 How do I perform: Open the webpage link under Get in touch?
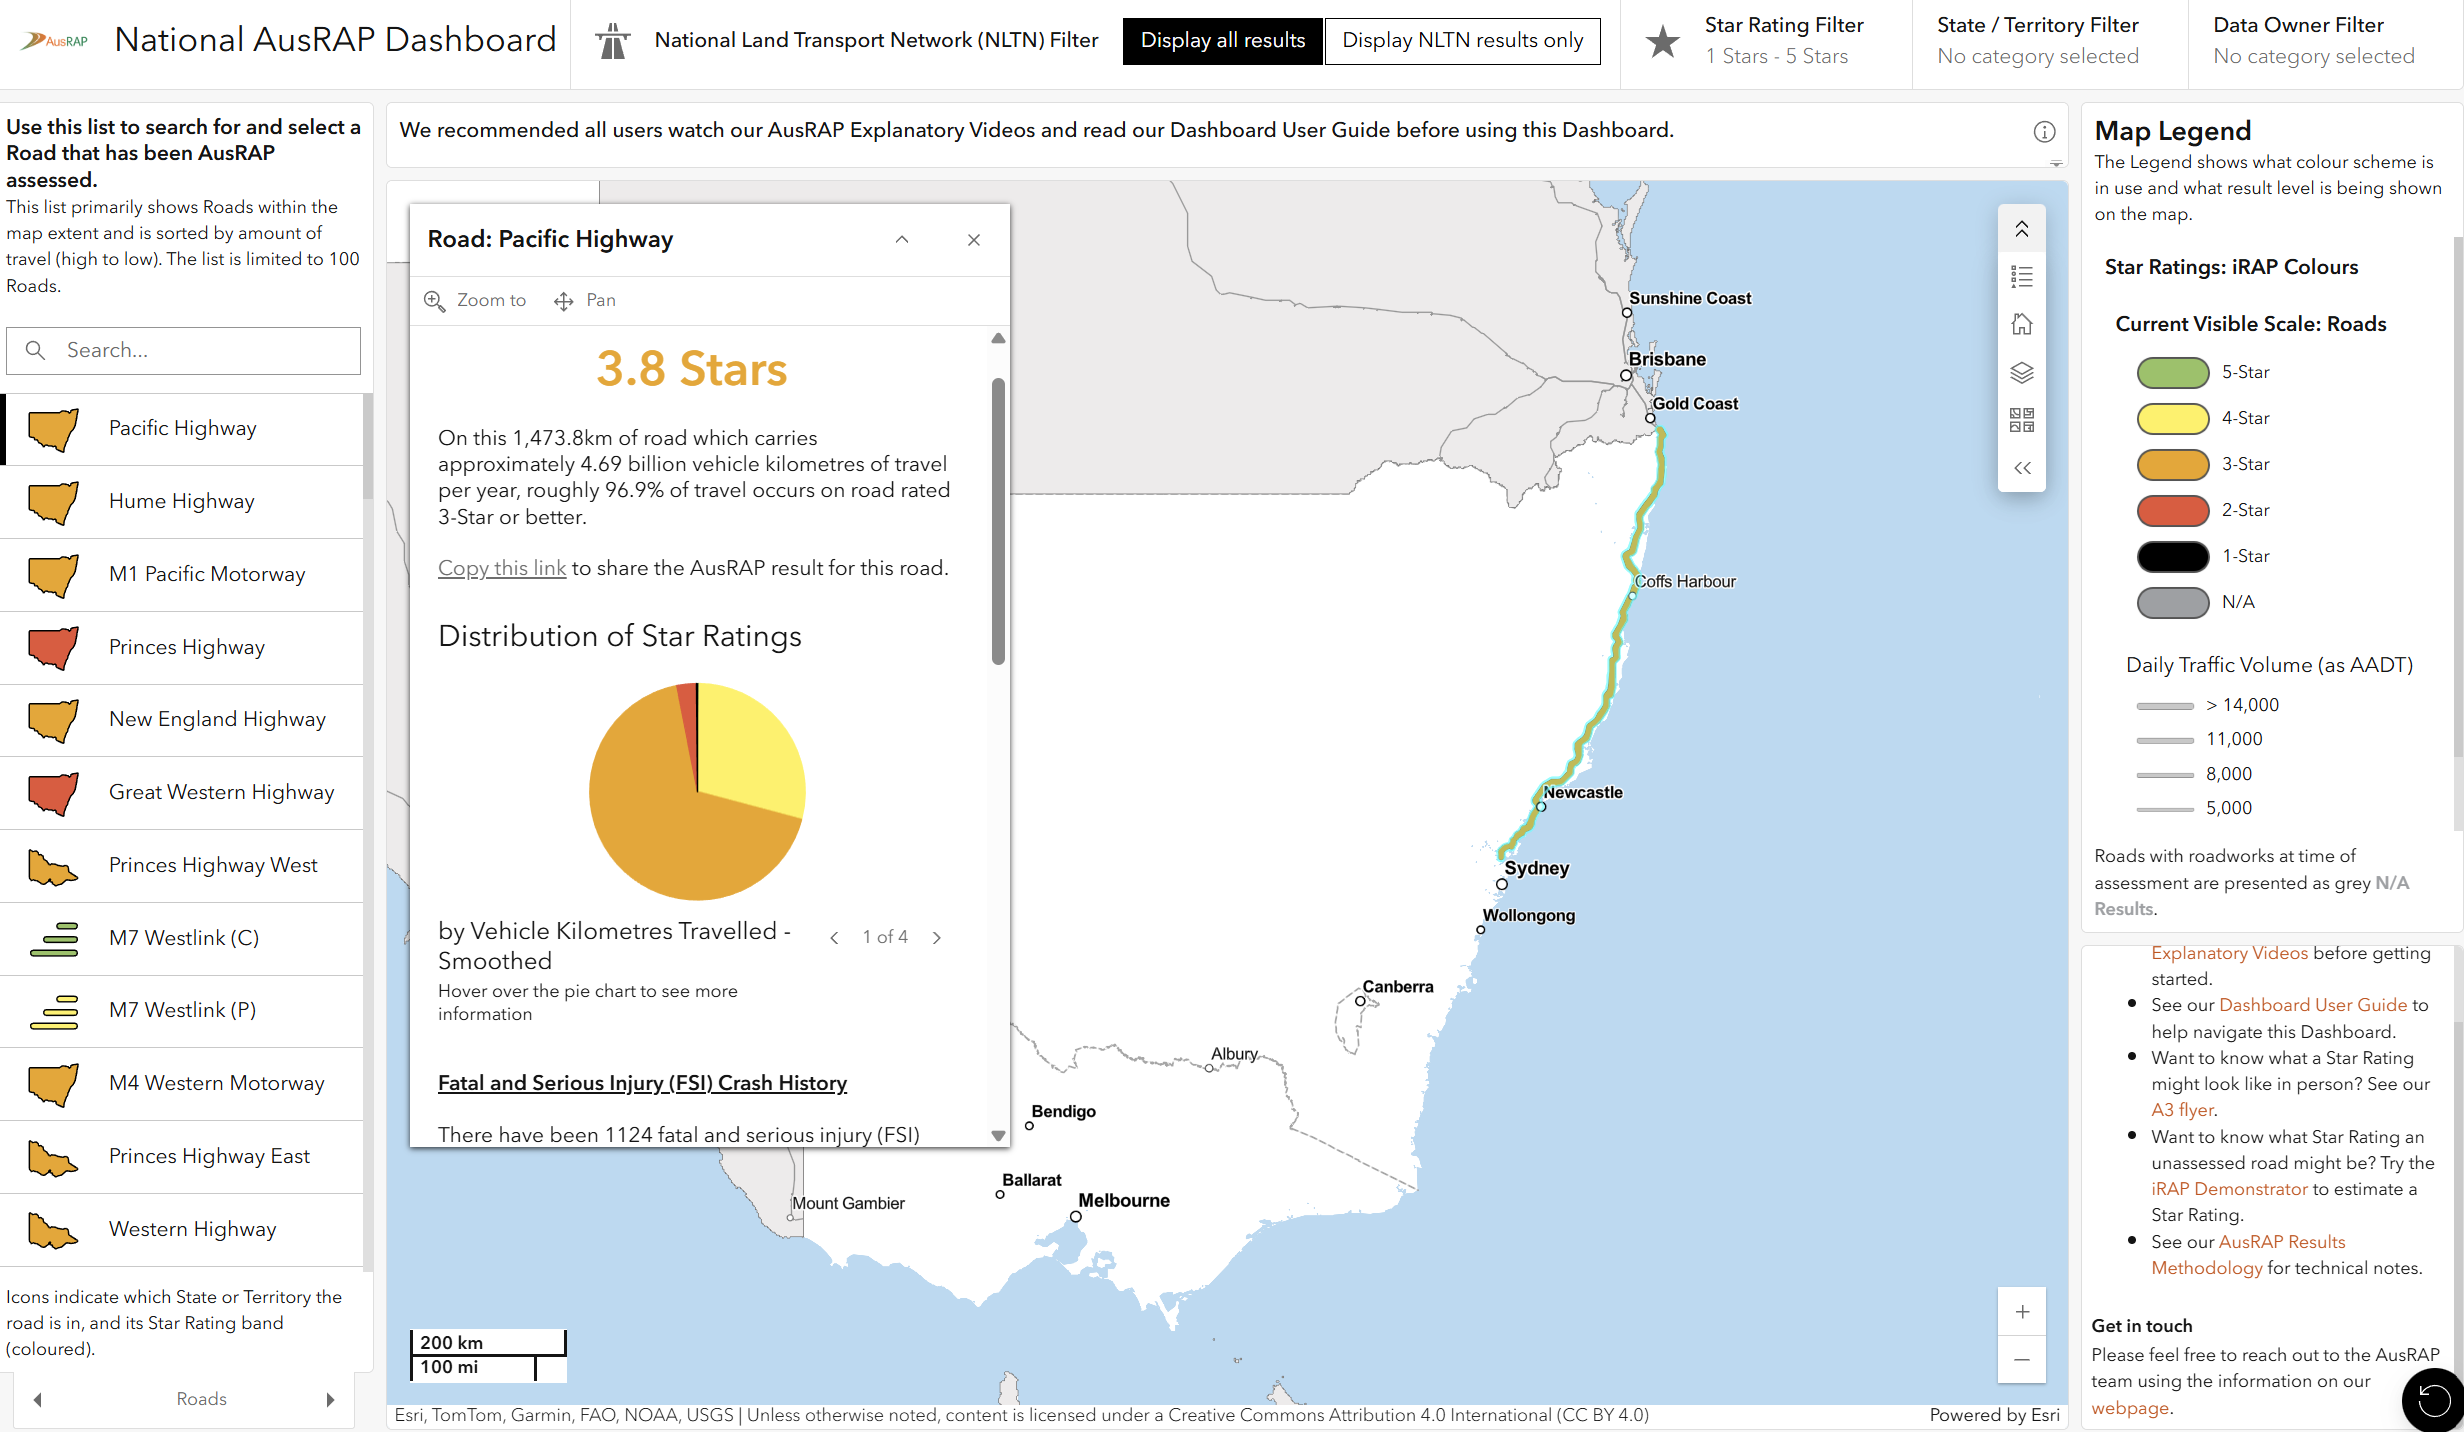2130,1408
